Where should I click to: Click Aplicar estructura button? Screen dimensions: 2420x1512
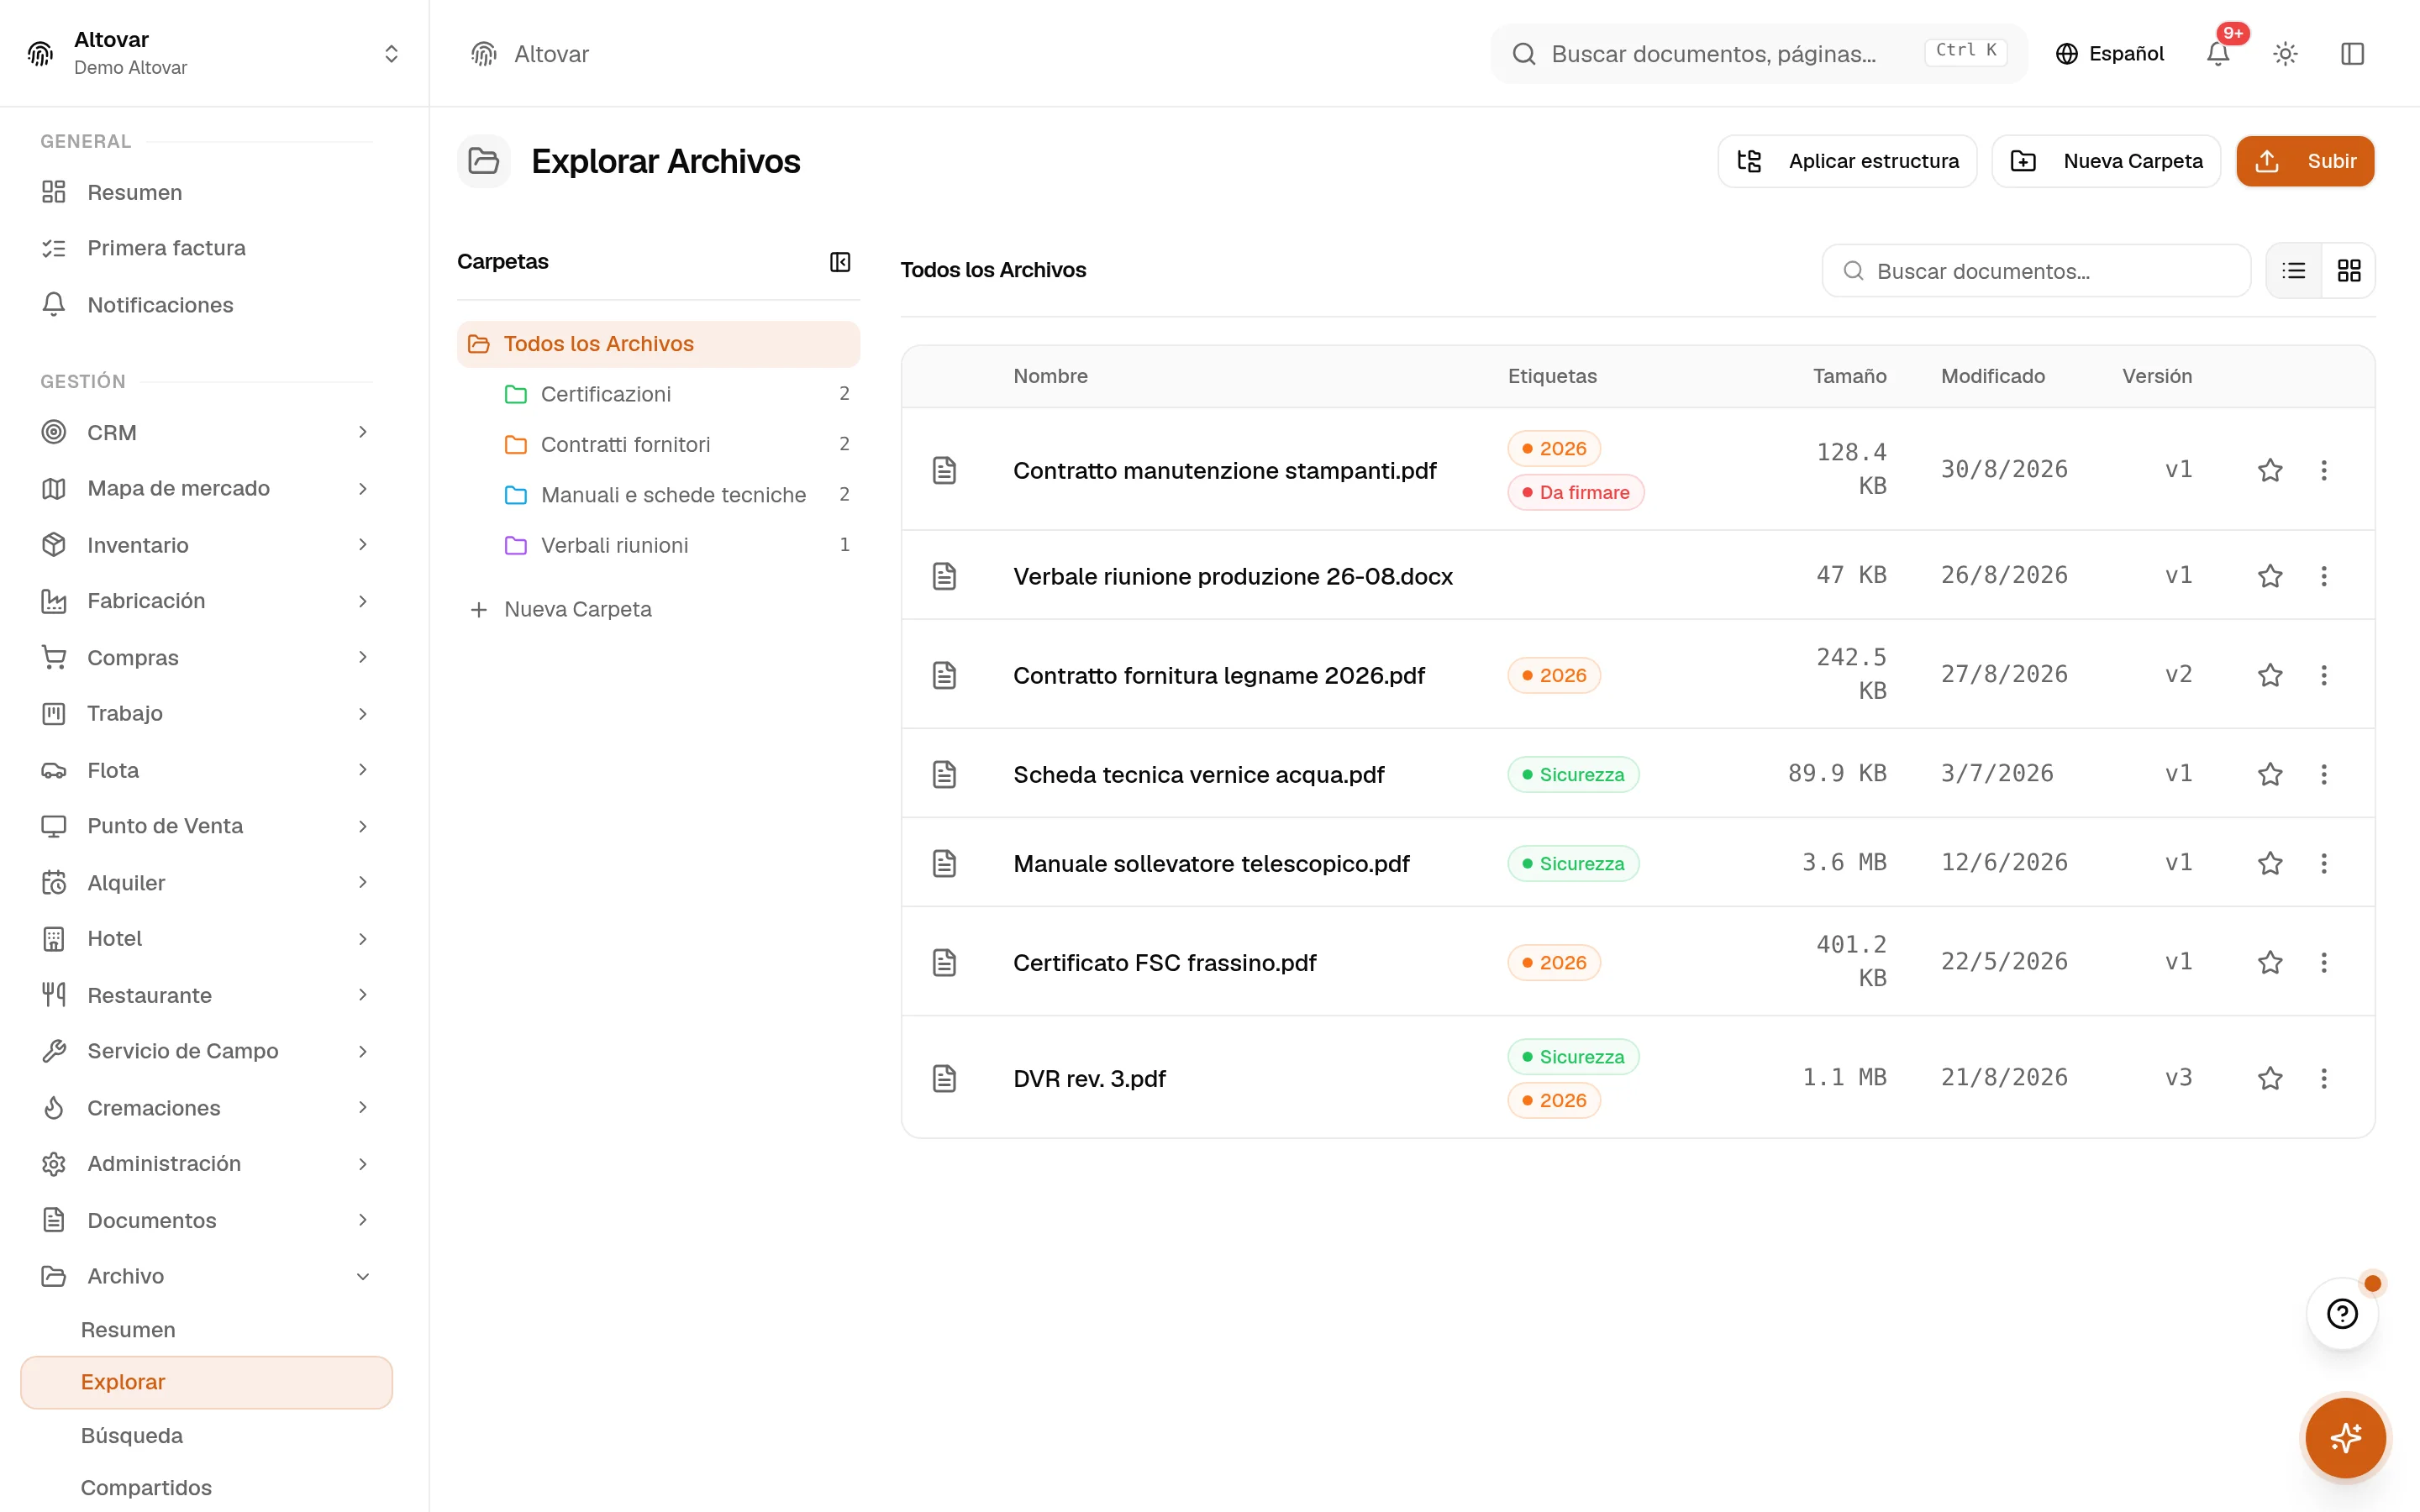coord(1847,161)
